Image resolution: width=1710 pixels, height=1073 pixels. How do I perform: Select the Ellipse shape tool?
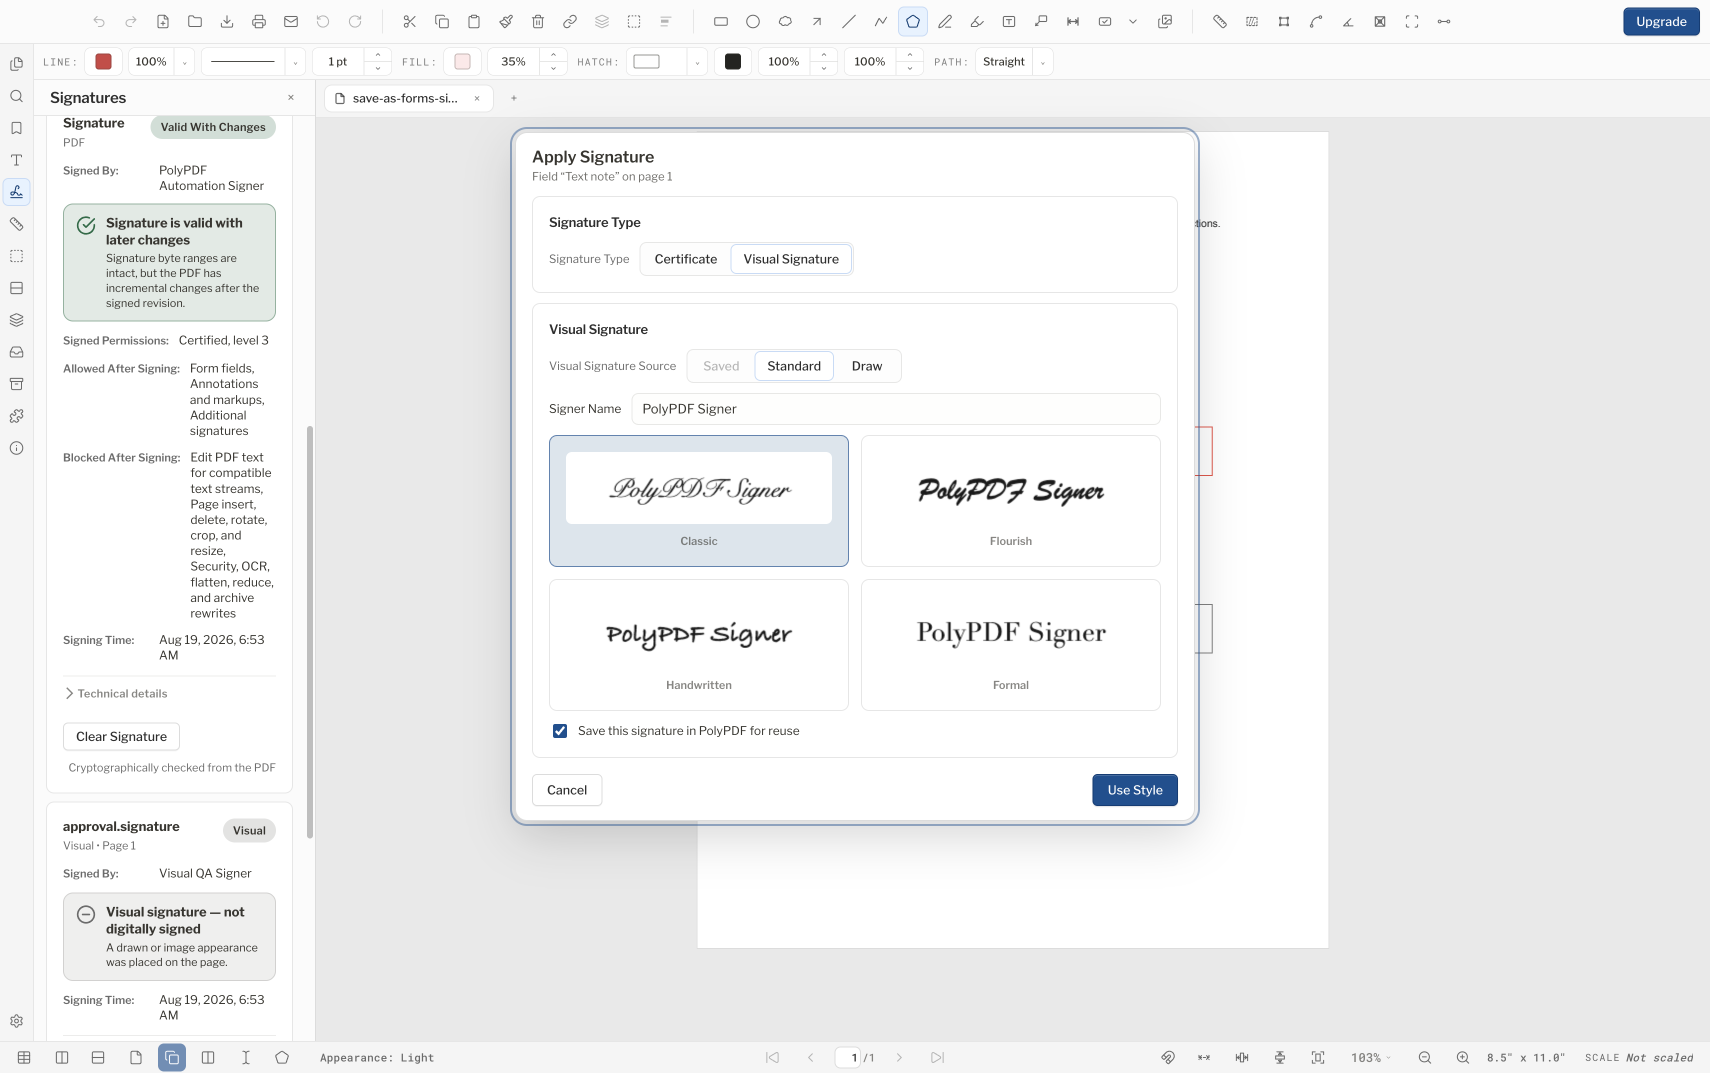coord(753,21)
